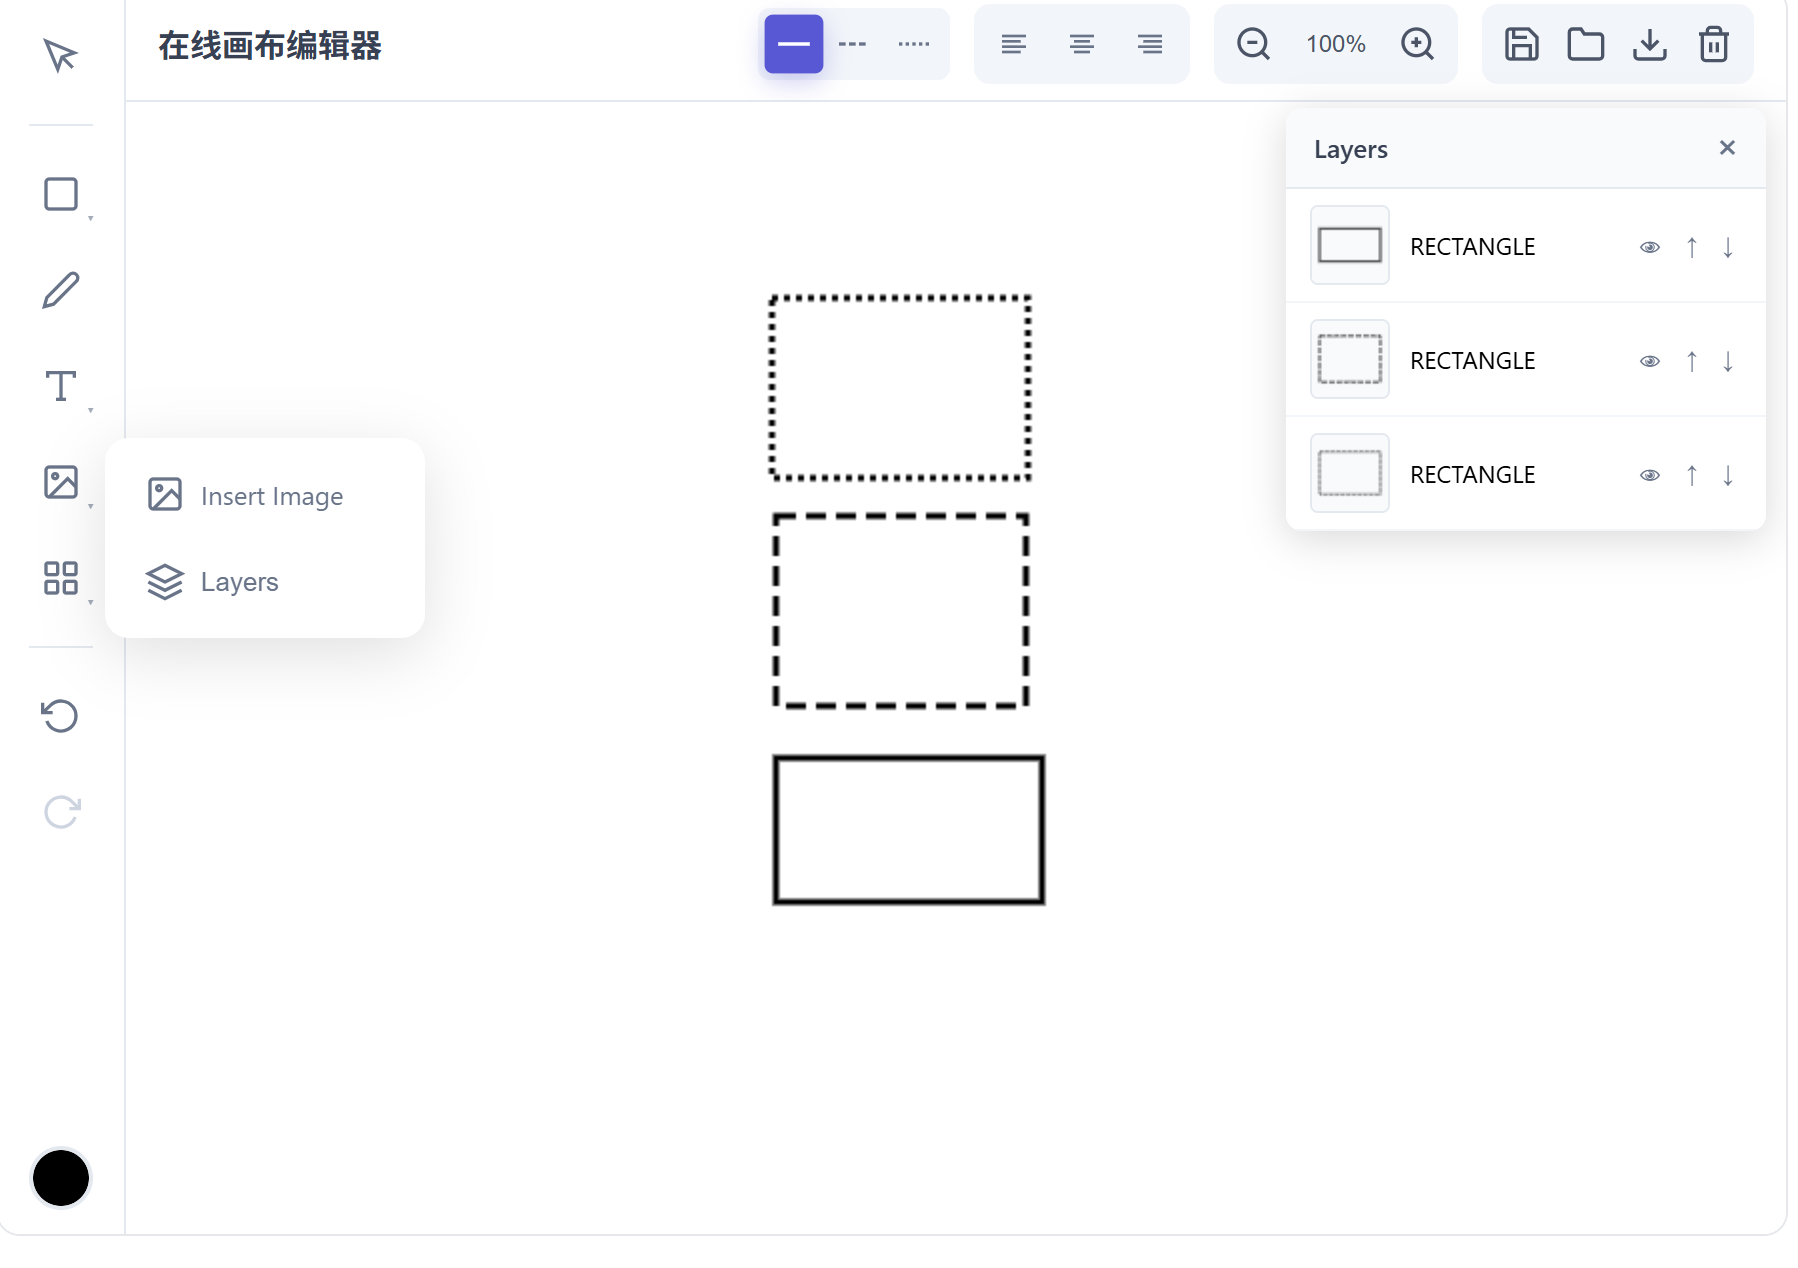Select the Text tool
This screenshot has height=1268, width=1798.
coord(60,386)
